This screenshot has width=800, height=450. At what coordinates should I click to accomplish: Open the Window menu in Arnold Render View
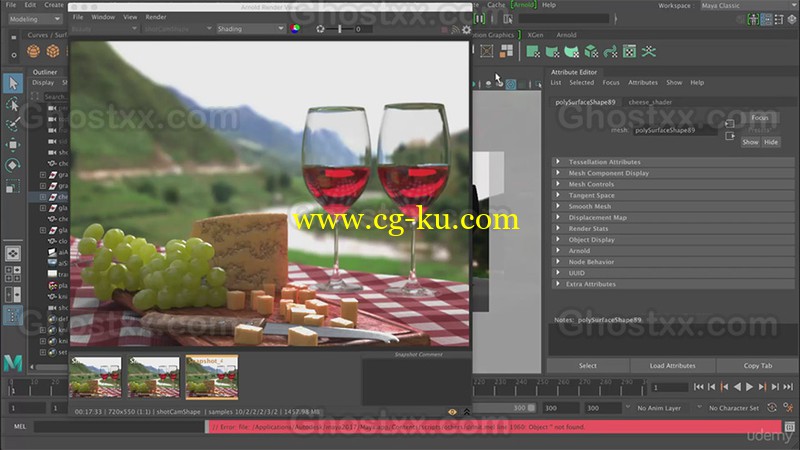103,17
